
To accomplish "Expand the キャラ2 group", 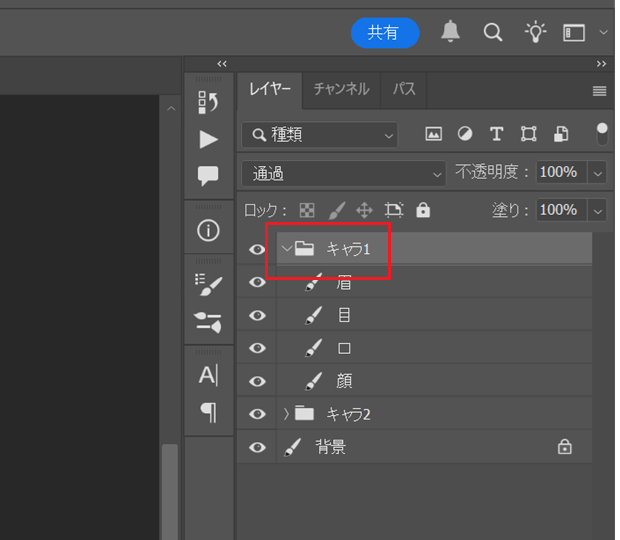I will click(x=286, y=414).
